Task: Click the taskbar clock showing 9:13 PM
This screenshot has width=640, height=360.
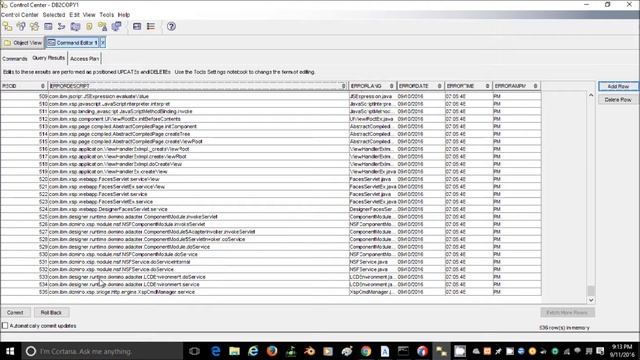Action: (x=622, y=351)
